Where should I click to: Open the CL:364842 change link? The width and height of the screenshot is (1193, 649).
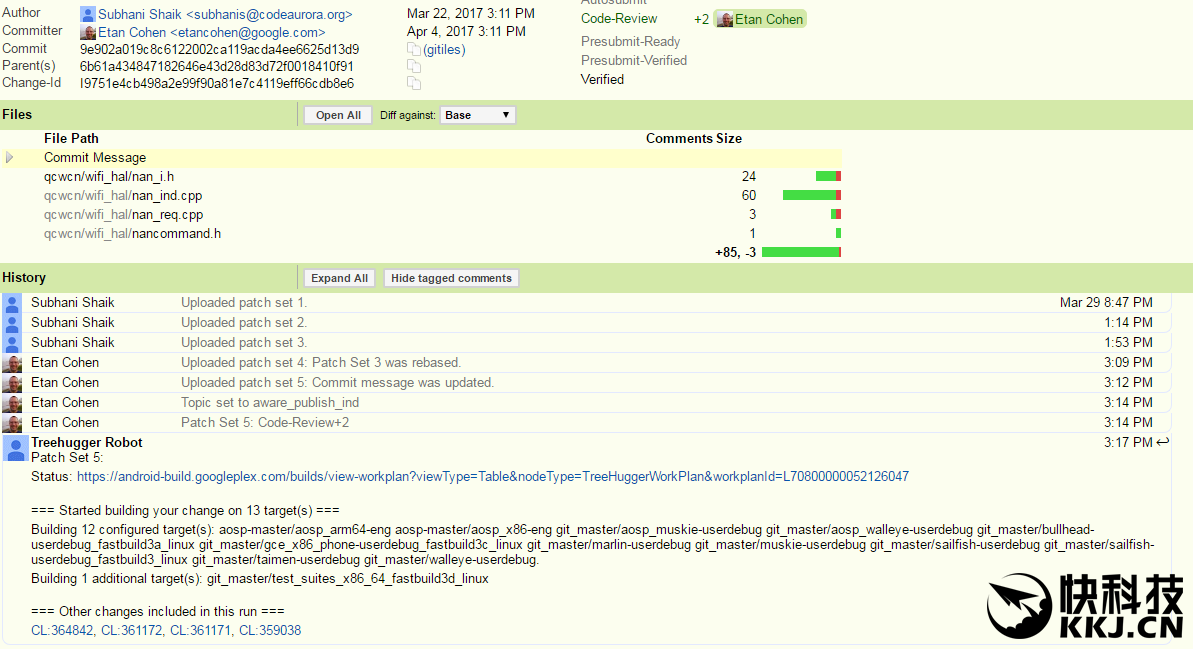(x=62, y=631)
